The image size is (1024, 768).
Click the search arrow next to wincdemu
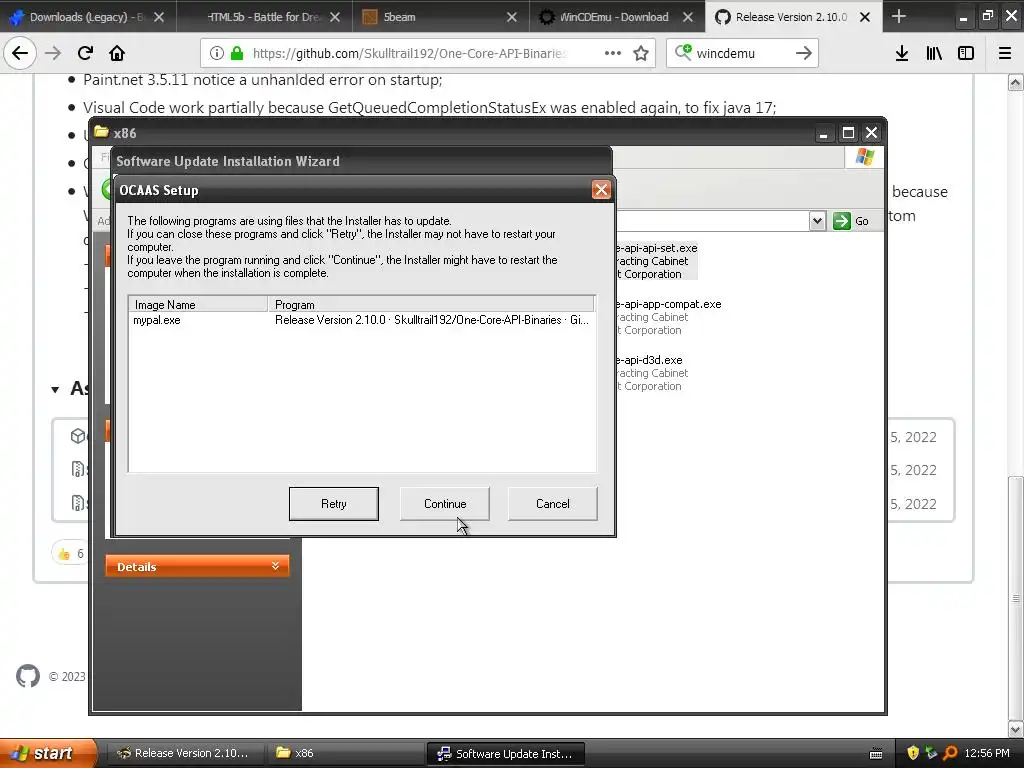coord(804,53)
